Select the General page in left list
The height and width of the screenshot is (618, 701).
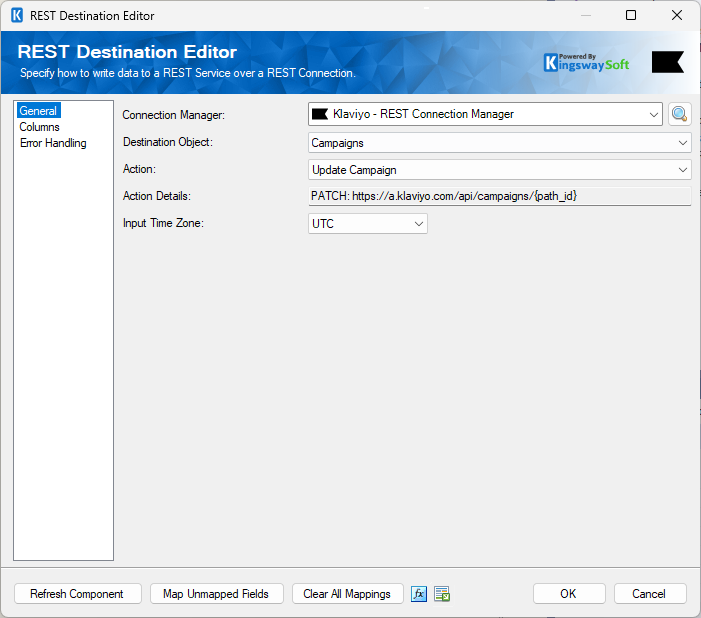[39, 111]
